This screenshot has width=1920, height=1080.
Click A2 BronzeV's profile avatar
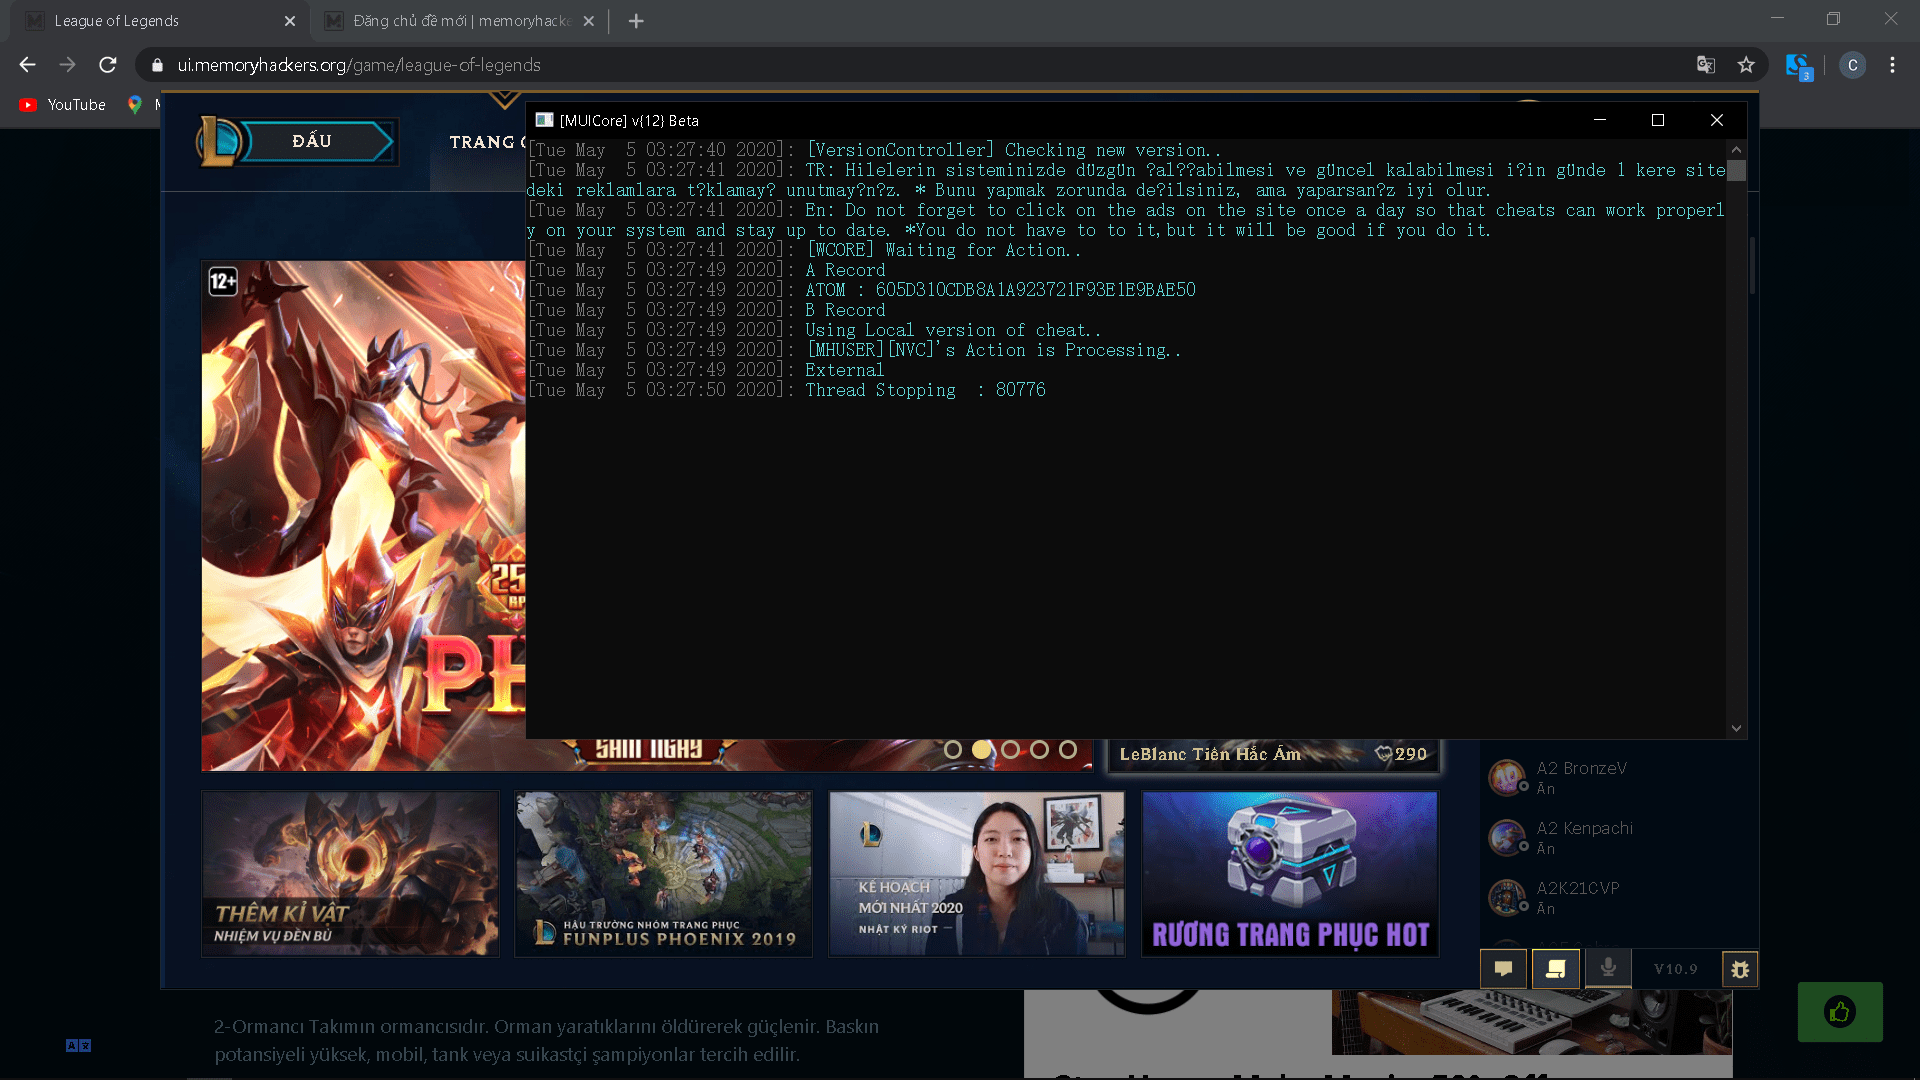click(1506, 777)
